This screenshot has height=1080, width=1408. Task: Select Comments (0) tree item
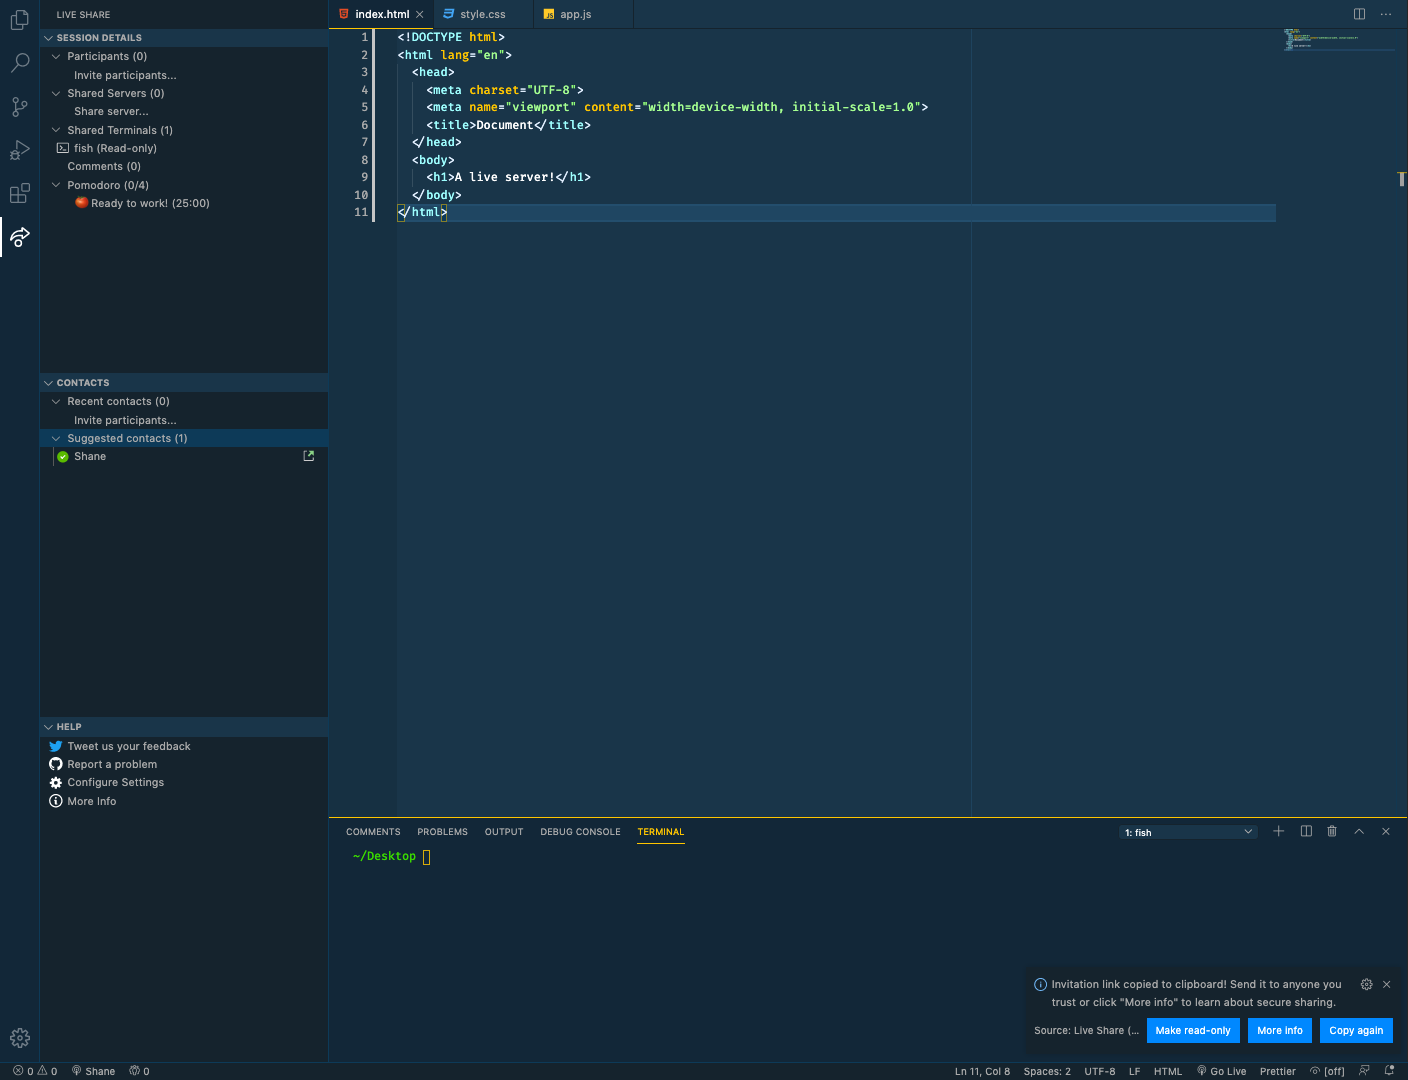point(104,166)
